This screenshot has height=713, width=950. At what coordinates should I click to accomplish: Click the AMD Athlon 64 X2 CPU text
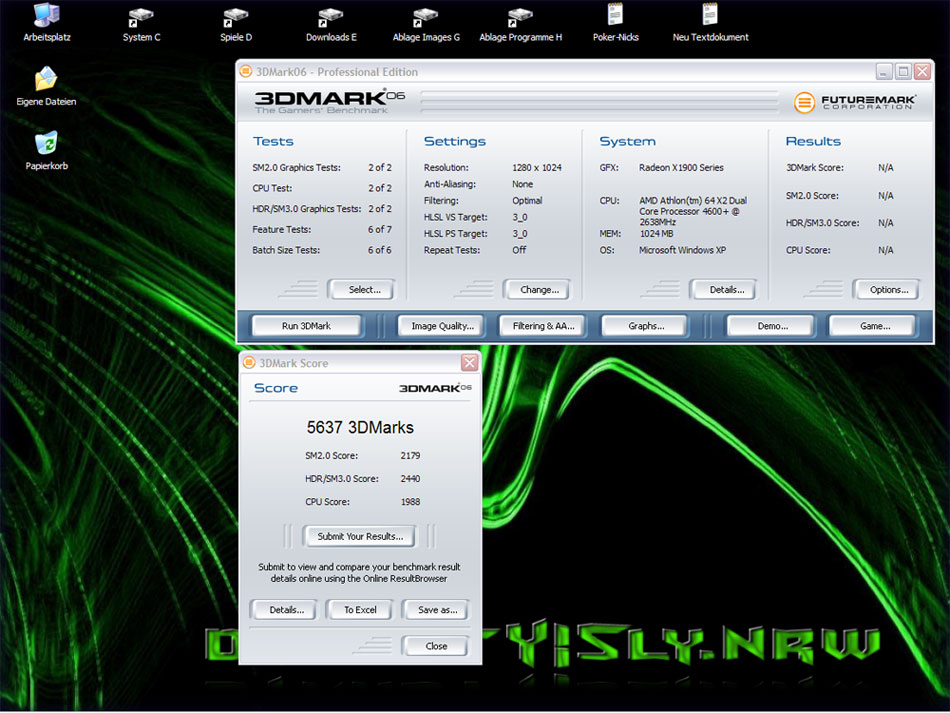click(x=693, y=211)
